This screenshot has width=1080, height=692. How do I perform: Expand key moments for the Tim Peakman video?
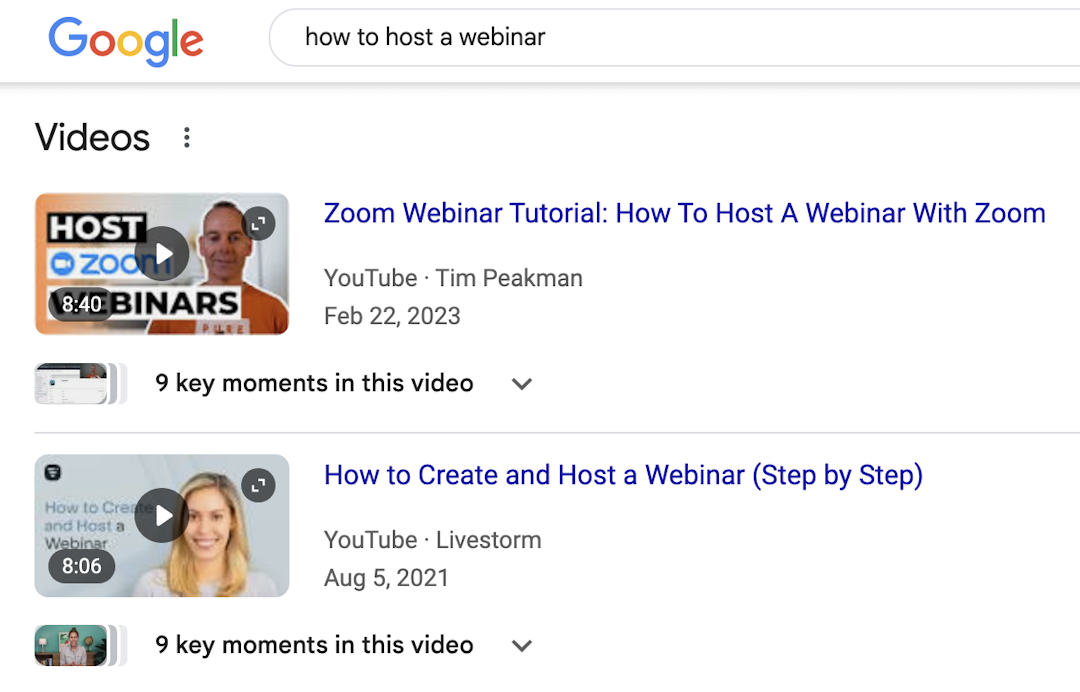coord(522,384)
